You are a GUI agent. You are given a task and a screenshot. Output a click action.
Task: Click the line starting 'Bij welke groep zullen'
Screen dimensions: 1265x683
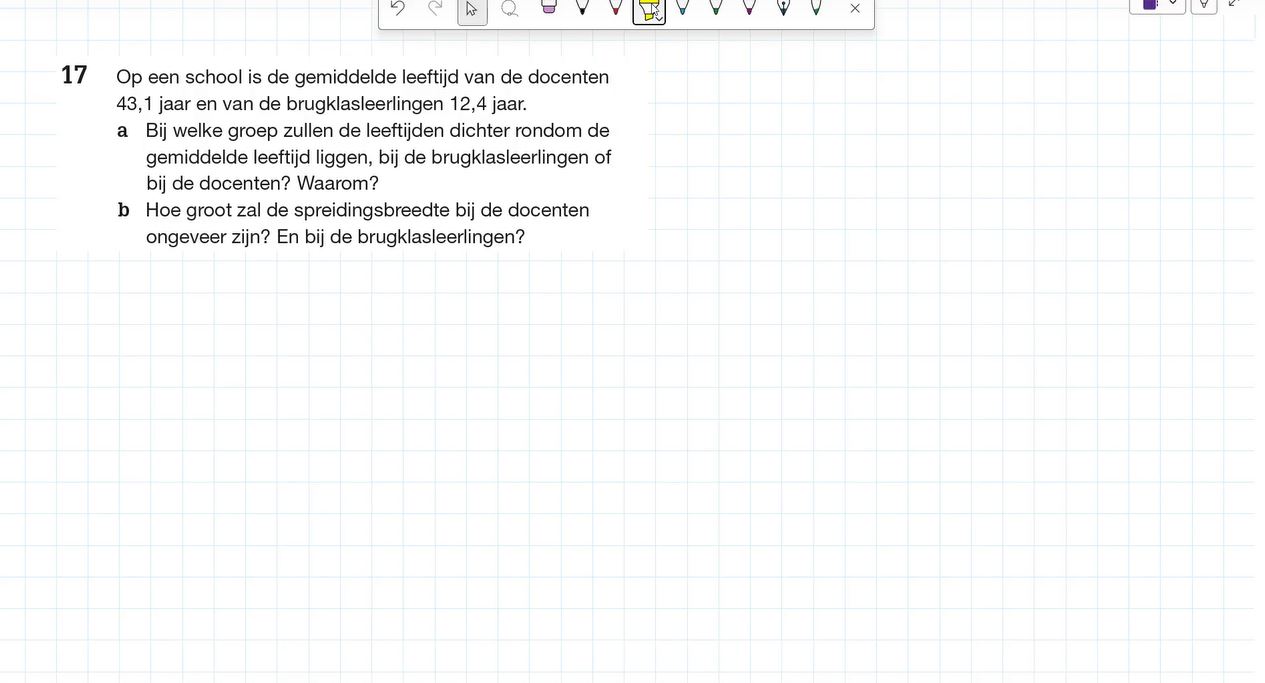(x=377, y=131)
